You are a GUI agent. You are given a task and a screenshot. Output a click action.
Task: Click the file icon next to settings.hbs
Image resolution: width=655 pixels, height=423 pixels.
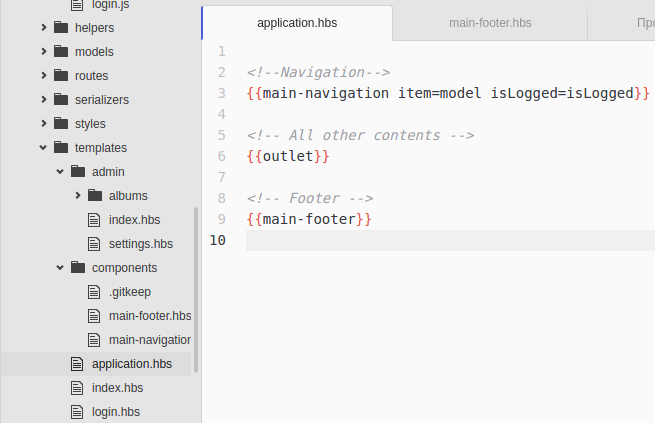click(x=94, y=244)
